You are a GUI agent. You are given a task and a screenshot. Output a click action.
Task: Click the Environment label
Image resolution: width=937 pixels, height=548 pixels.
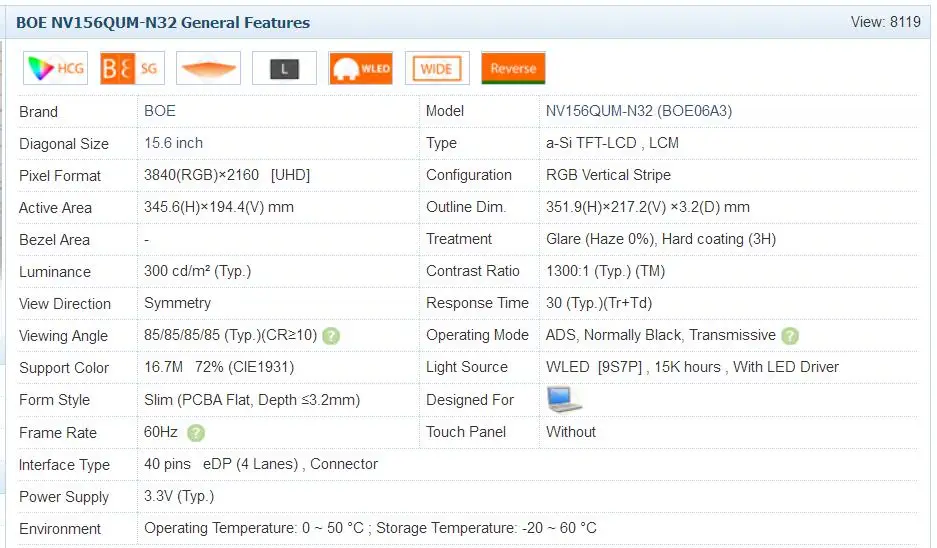click(60, 529)
